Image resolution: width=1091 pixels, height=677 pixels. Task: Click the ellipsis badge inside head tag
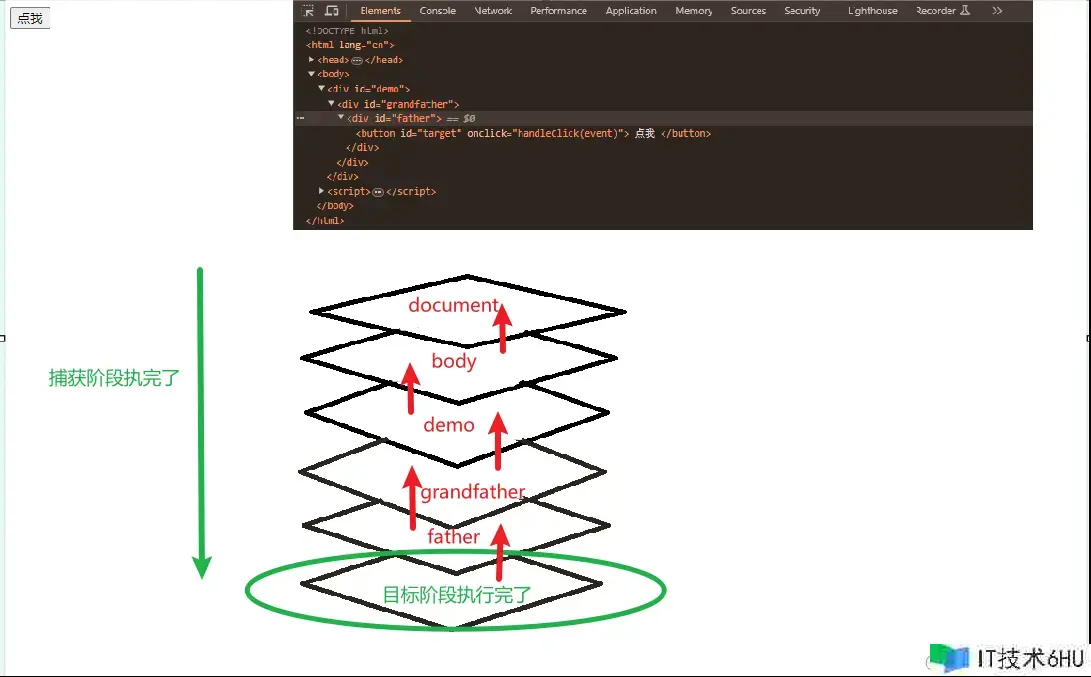pyautogui.click(x=357, y=61)
